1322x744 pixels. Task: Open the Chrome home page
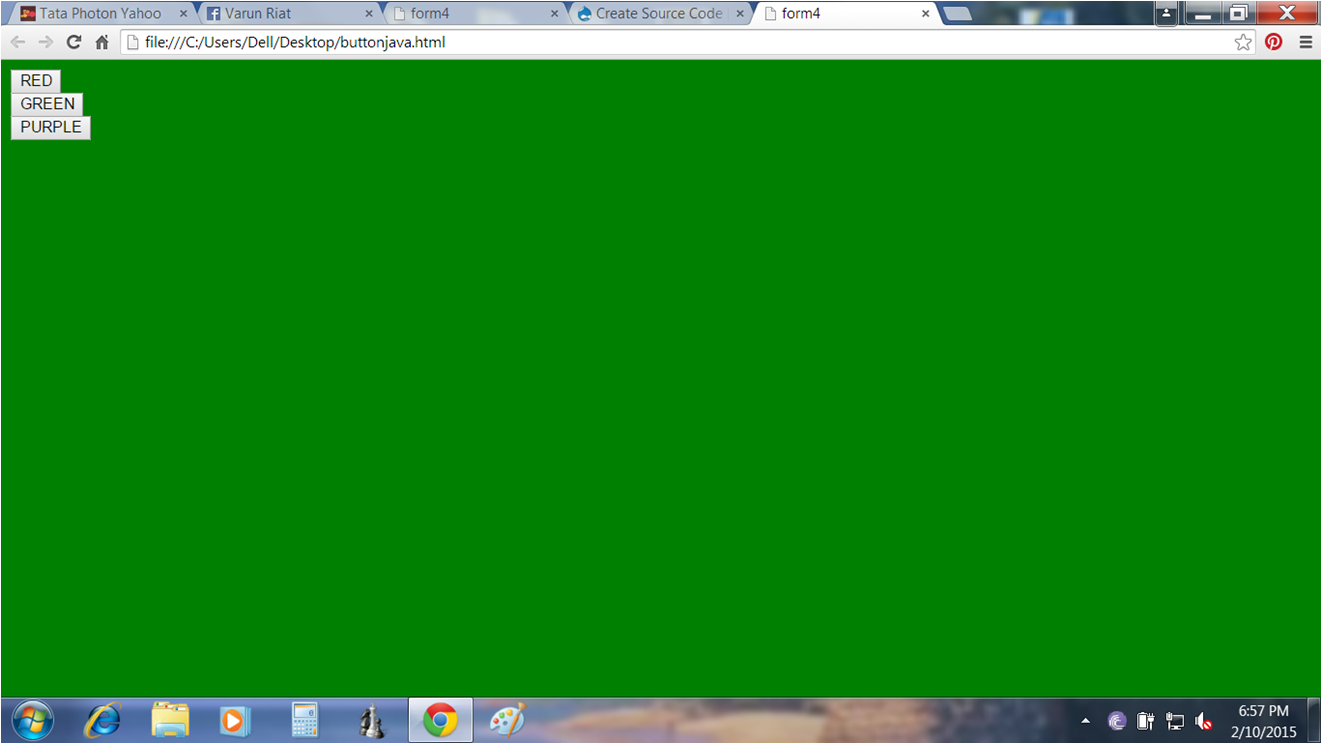click(x=100, y=42)
